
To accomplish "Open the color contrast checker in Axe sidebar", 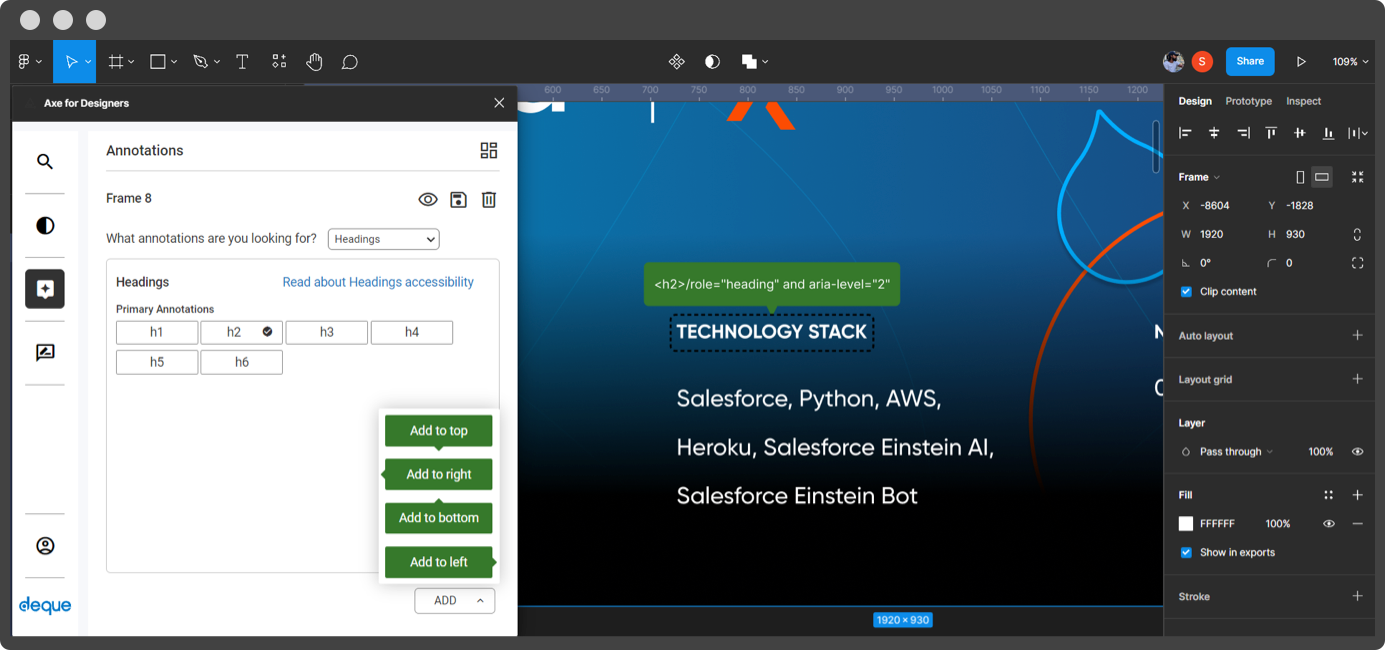I will coord(45,226).
